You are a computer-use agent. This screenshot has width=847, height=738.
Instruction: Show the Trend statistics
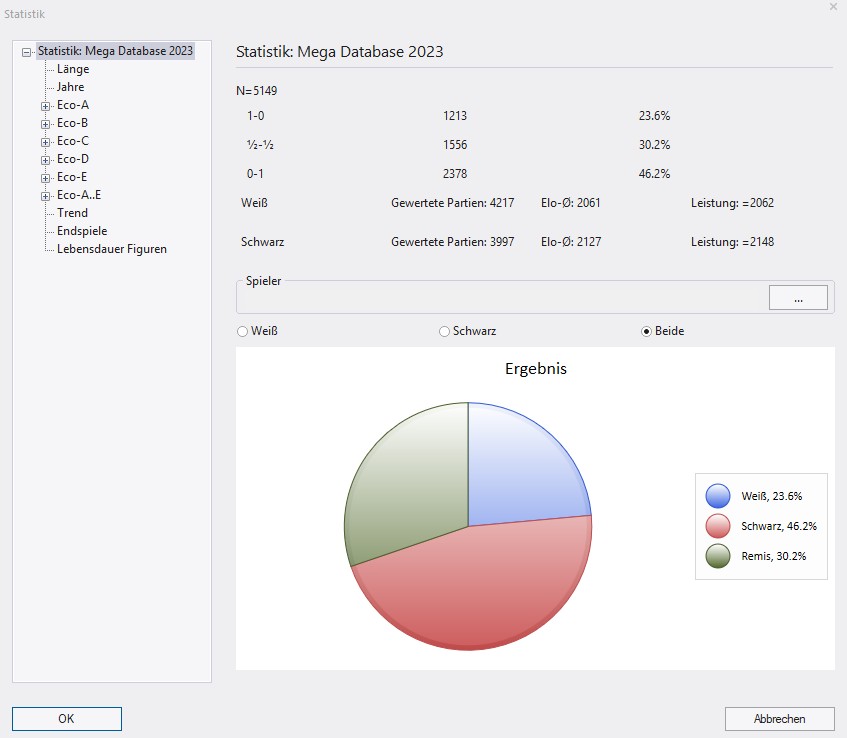(72, 213)
